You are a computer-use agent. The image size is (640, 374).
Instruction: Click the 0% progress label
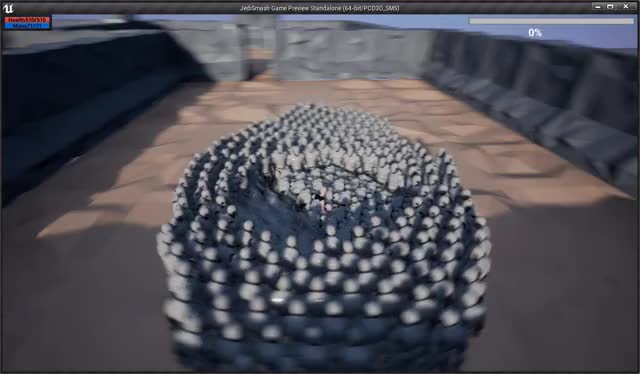point(535,33)
